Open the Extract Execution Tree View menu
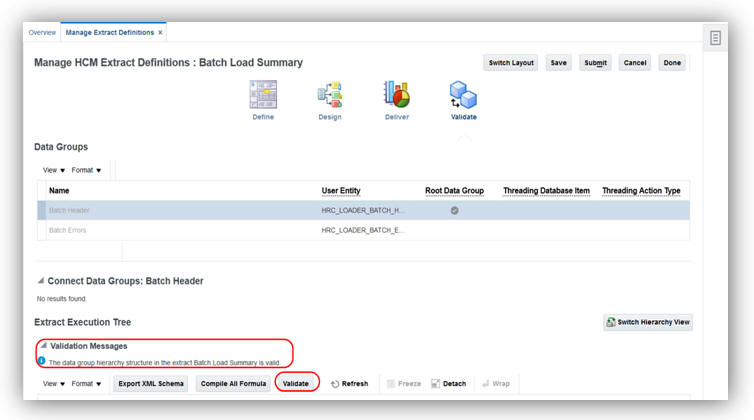 tap(53, 384)
